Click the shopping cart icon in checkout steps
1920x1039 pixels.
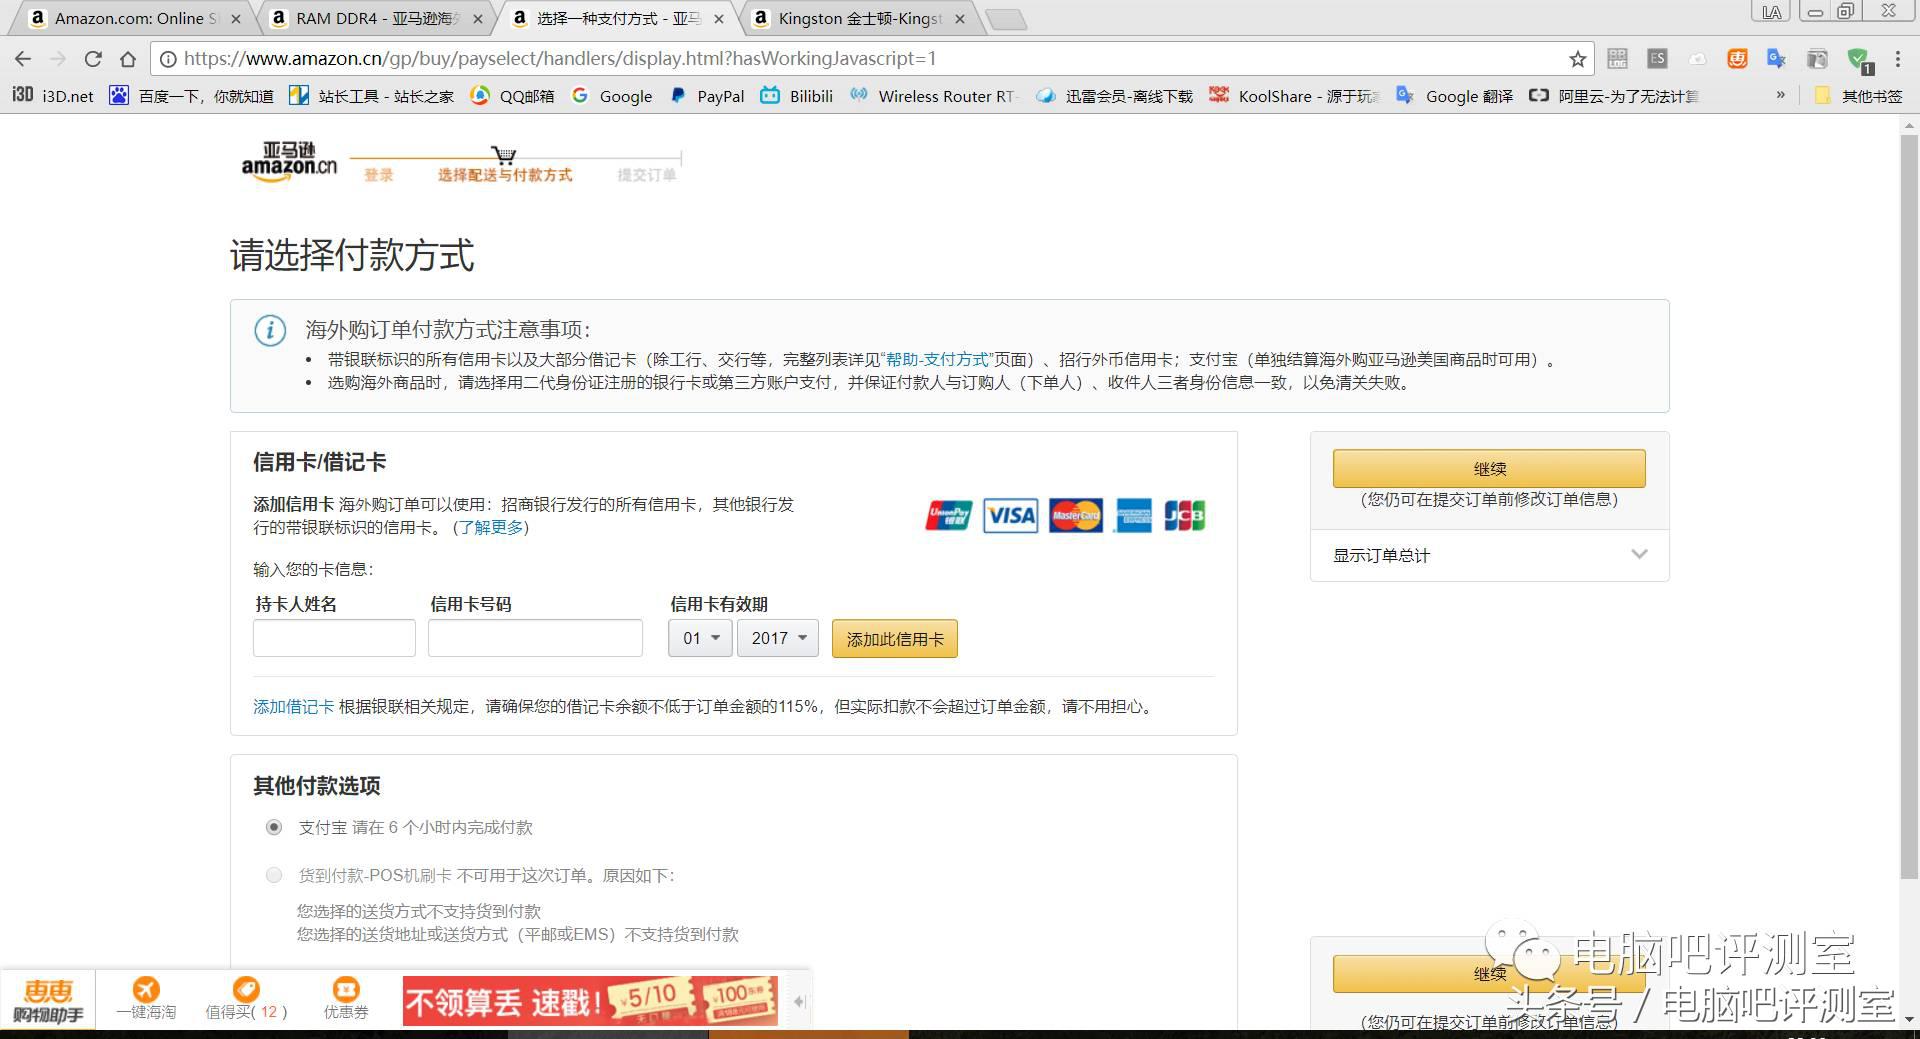tap(504, 156)
